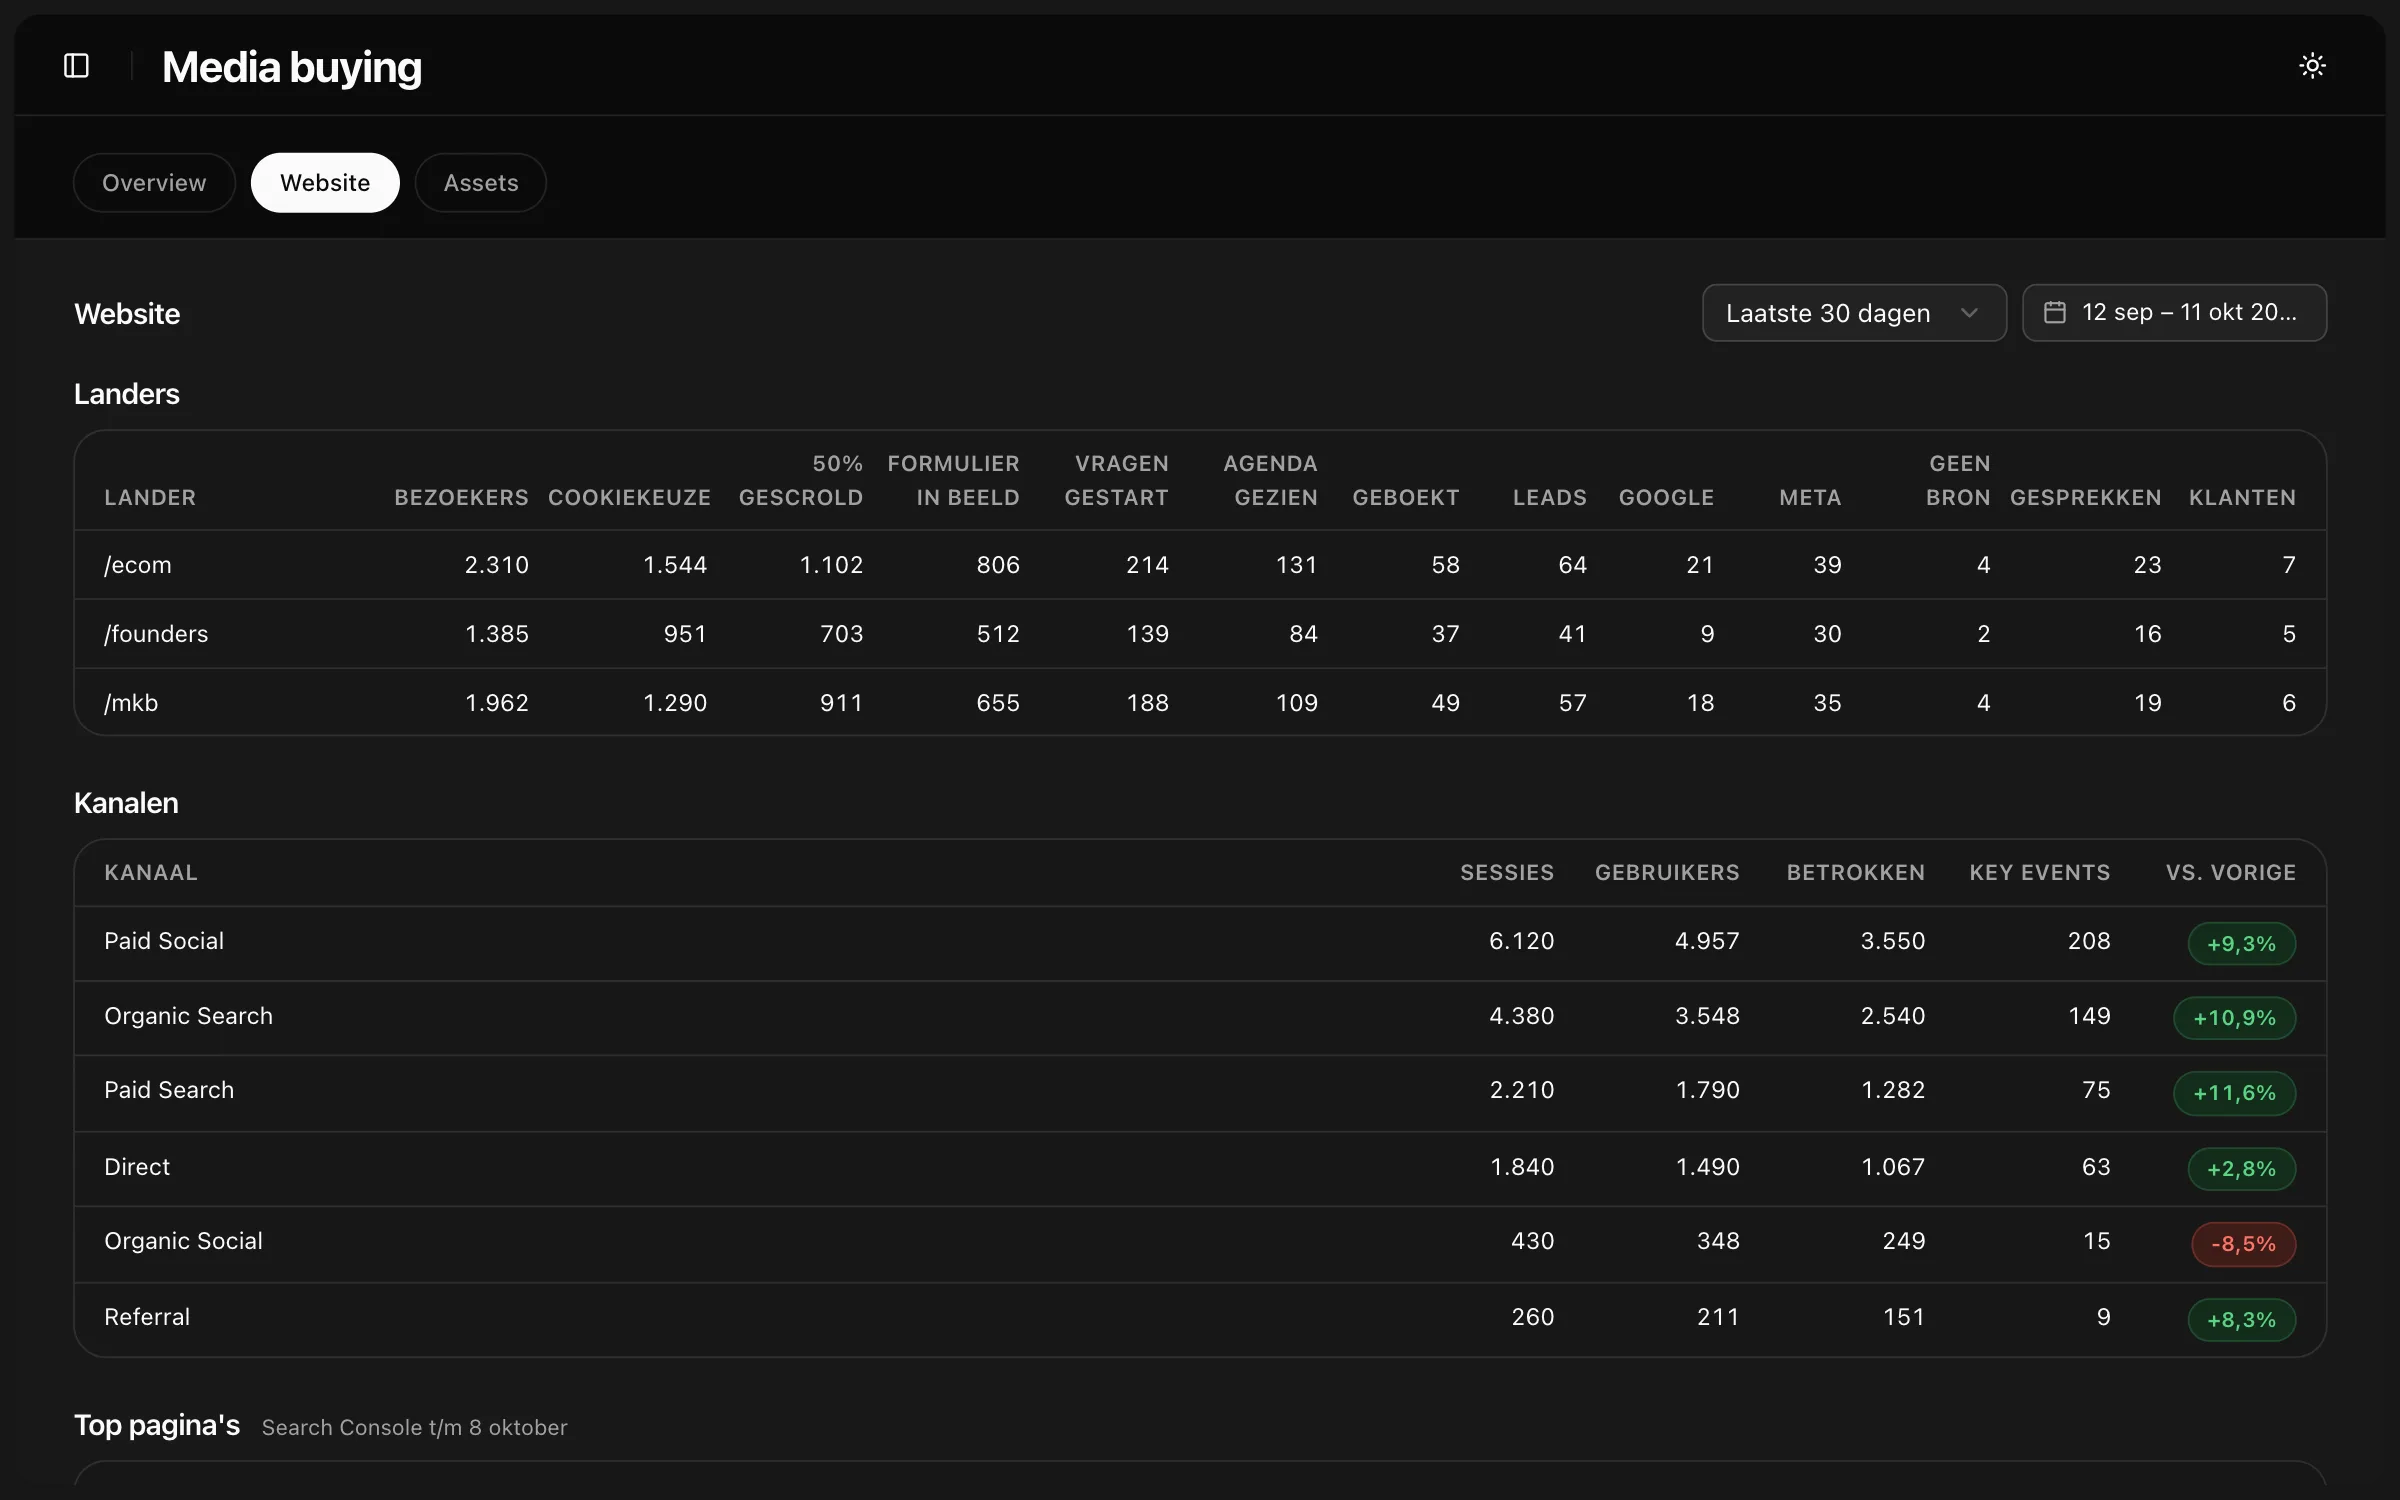Click the 2.310 bezoekers value for /ecom
The width and height of the screenshot is (2400, 1500).
[496, 565]
